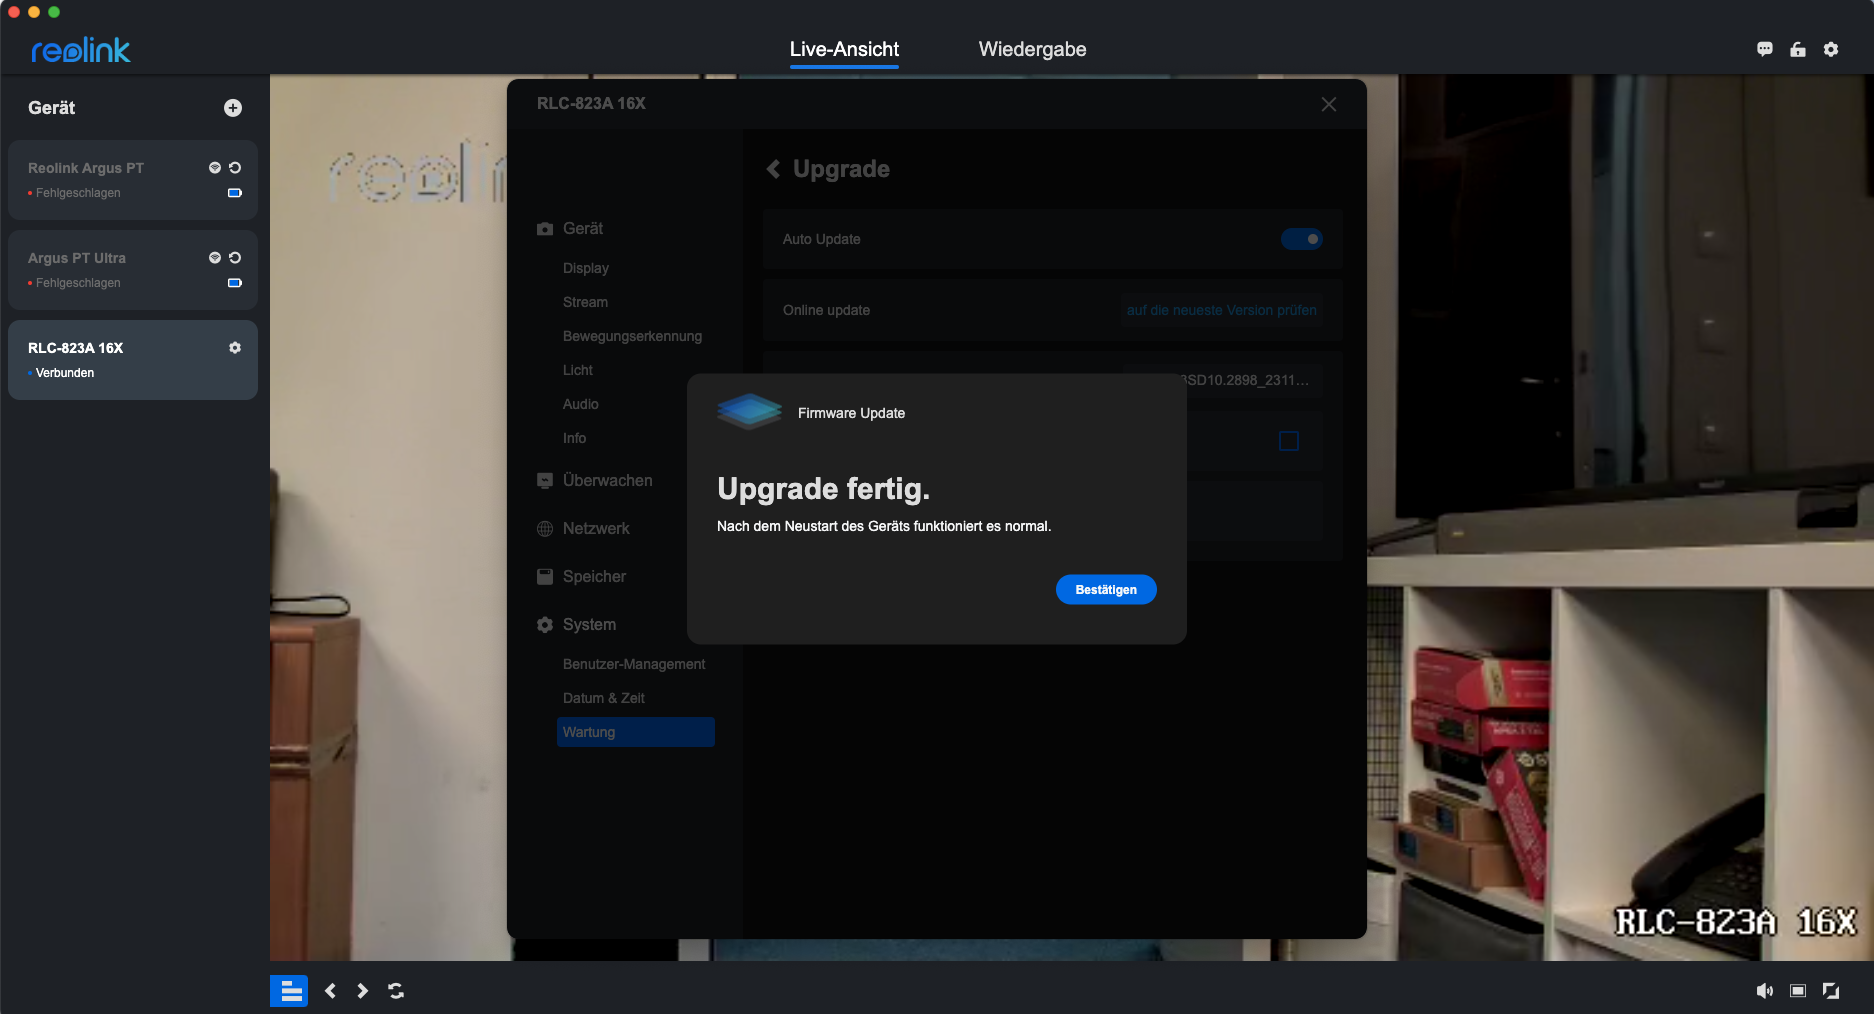Click reconnect icon for Argus PT Ultra
The width and height of the screenshot is (1874, 1014).
click(235, 258)
